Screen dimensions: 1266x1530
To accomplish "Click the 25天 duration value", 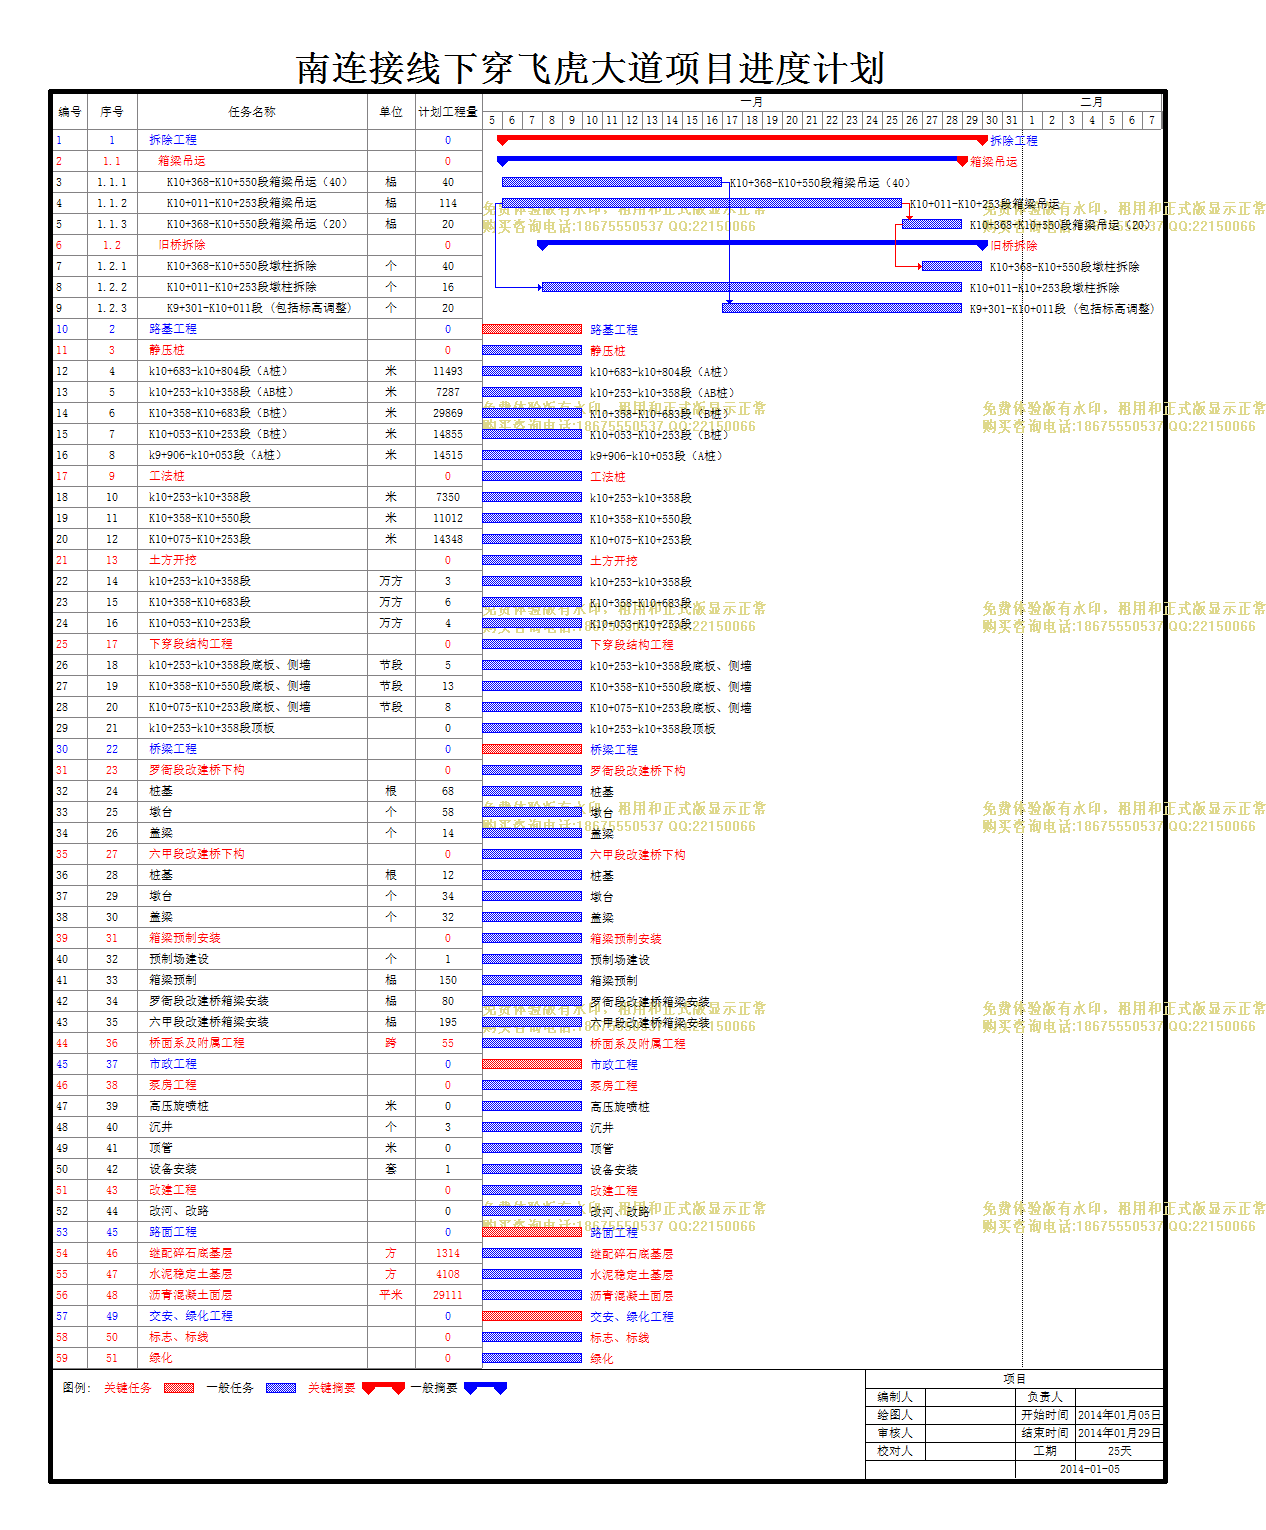I will pos(1119,1451).
